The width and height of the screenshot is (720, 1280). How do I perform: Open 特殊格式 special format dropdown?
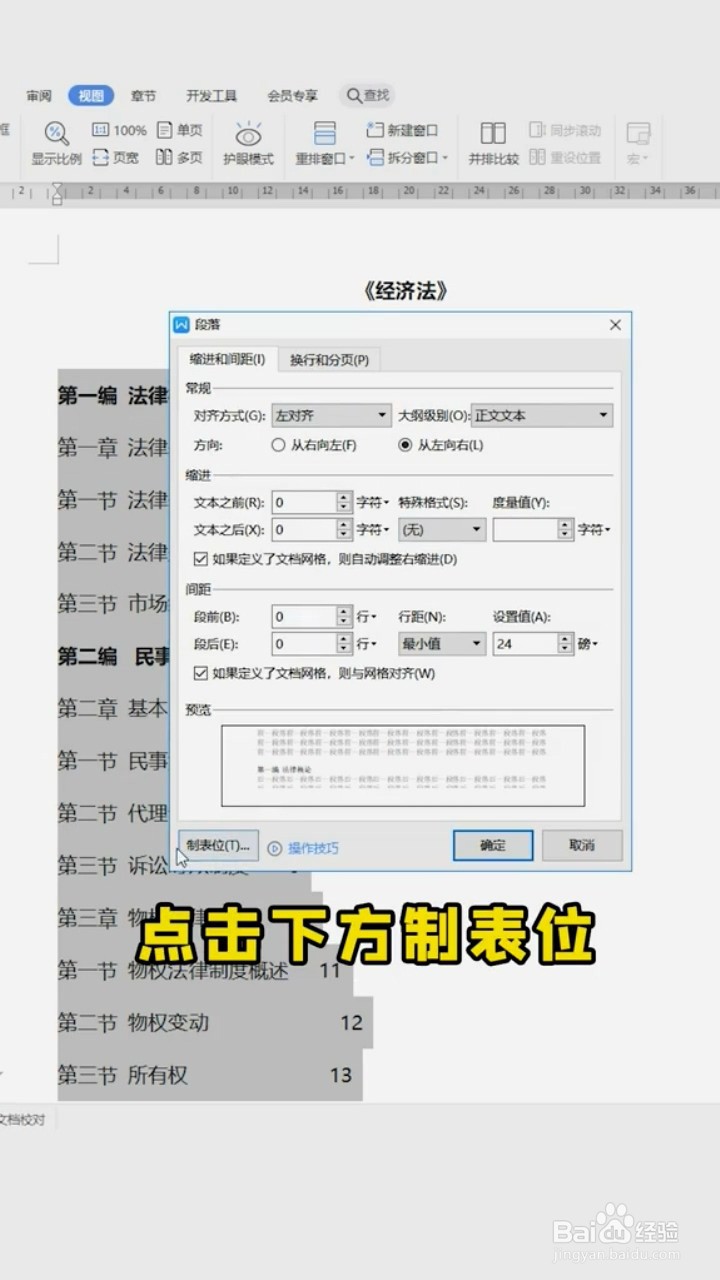click(x=442, y=529)
